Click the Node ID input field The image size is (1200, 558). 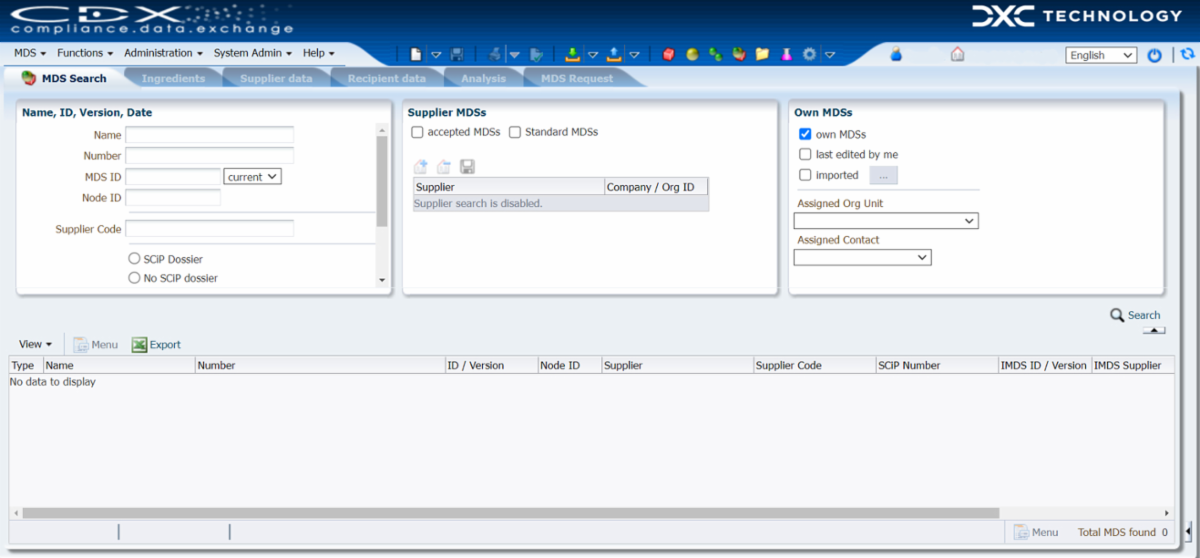[x=173, y=198]
